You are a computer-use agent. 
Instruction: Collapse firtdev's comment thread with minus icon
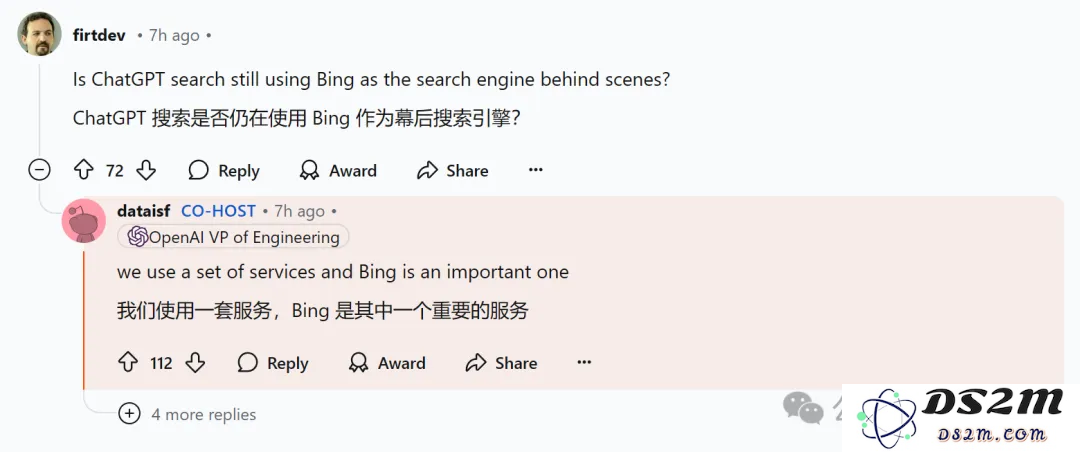click(x=39, y=170)
